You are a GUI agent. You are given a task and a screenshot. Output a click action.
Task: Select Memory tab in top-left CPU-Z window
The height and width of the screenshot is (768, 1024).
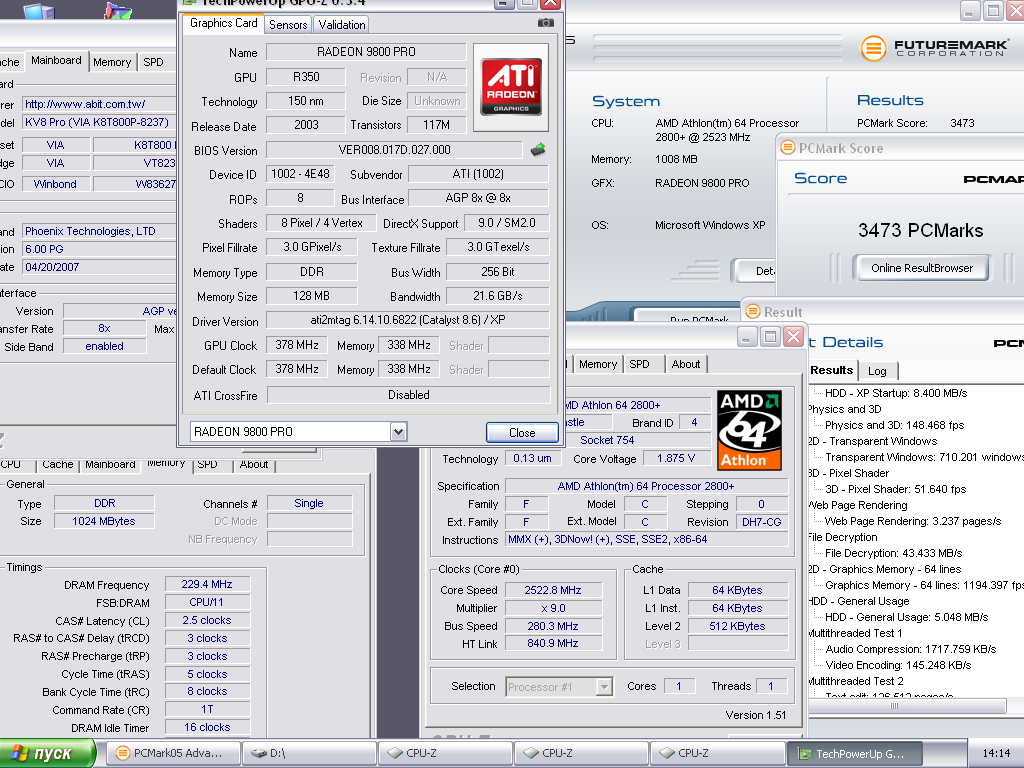pyautogui.click(x=112, y=62)
